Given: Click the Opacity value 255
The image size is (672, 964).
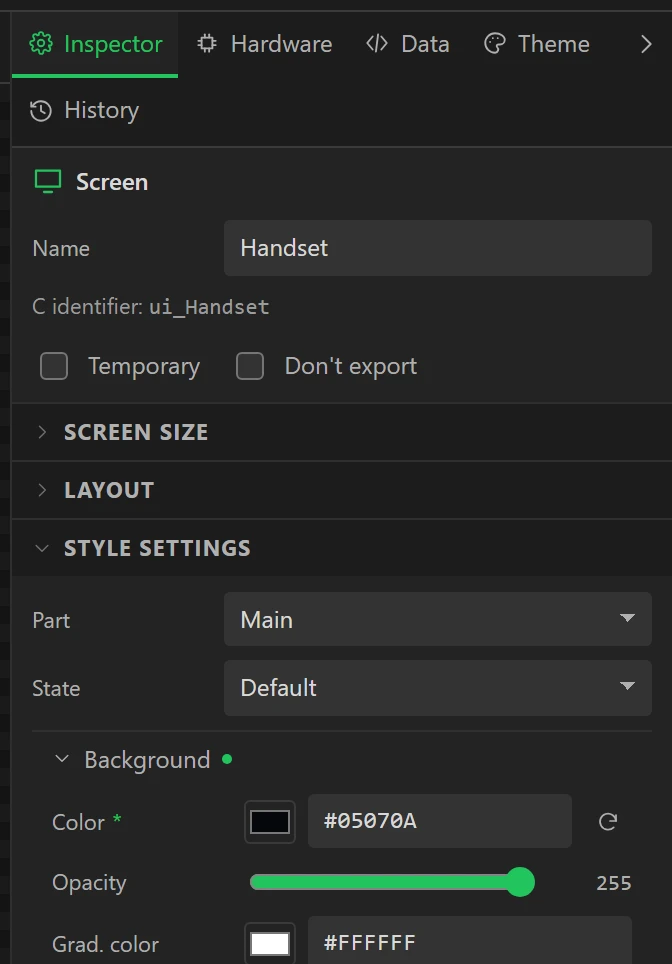Looking at the screenshot, I should (x=614, y=883).
